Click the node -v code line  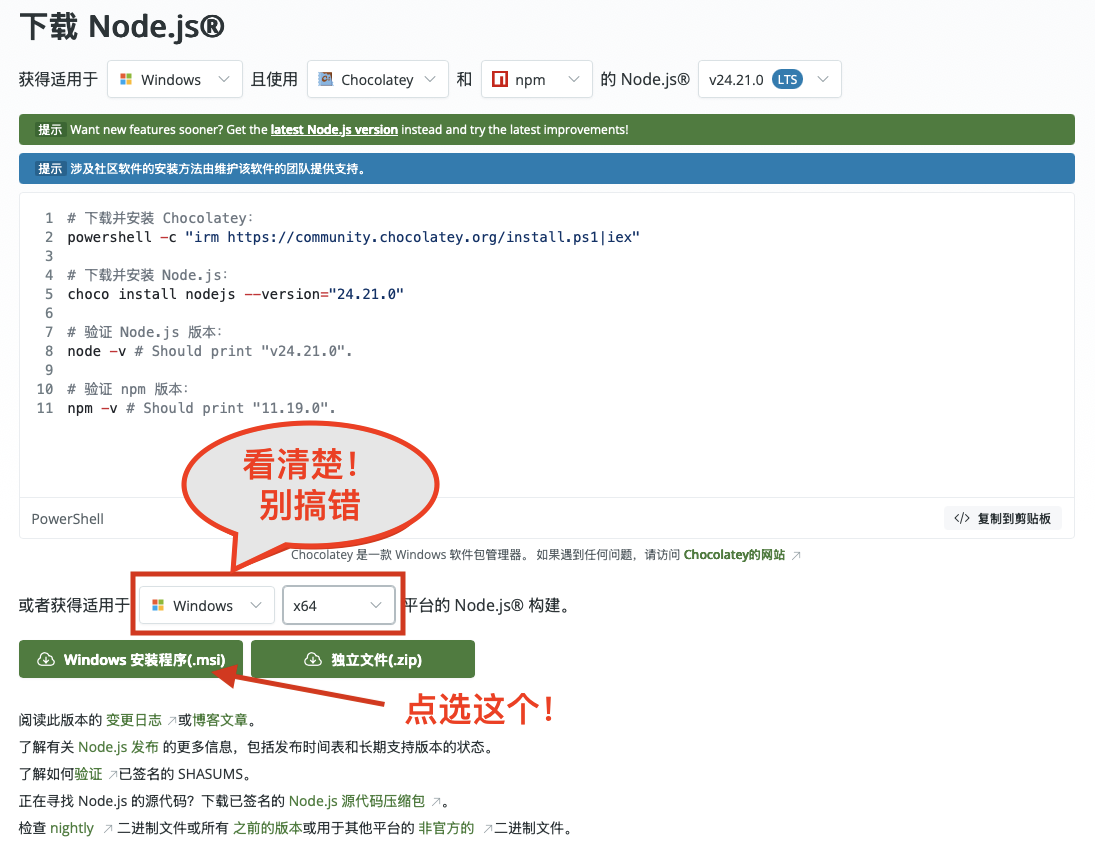[x=210, y=351]
